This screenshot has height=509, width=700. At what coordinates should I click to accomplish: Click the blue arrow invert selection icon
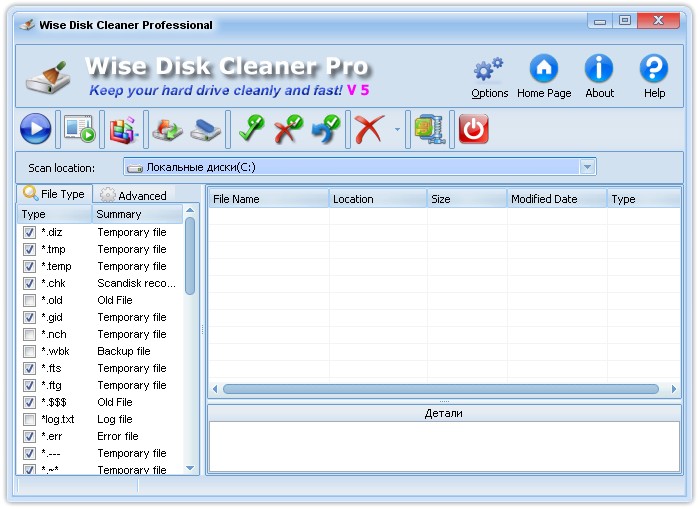[x=324, y=129]
